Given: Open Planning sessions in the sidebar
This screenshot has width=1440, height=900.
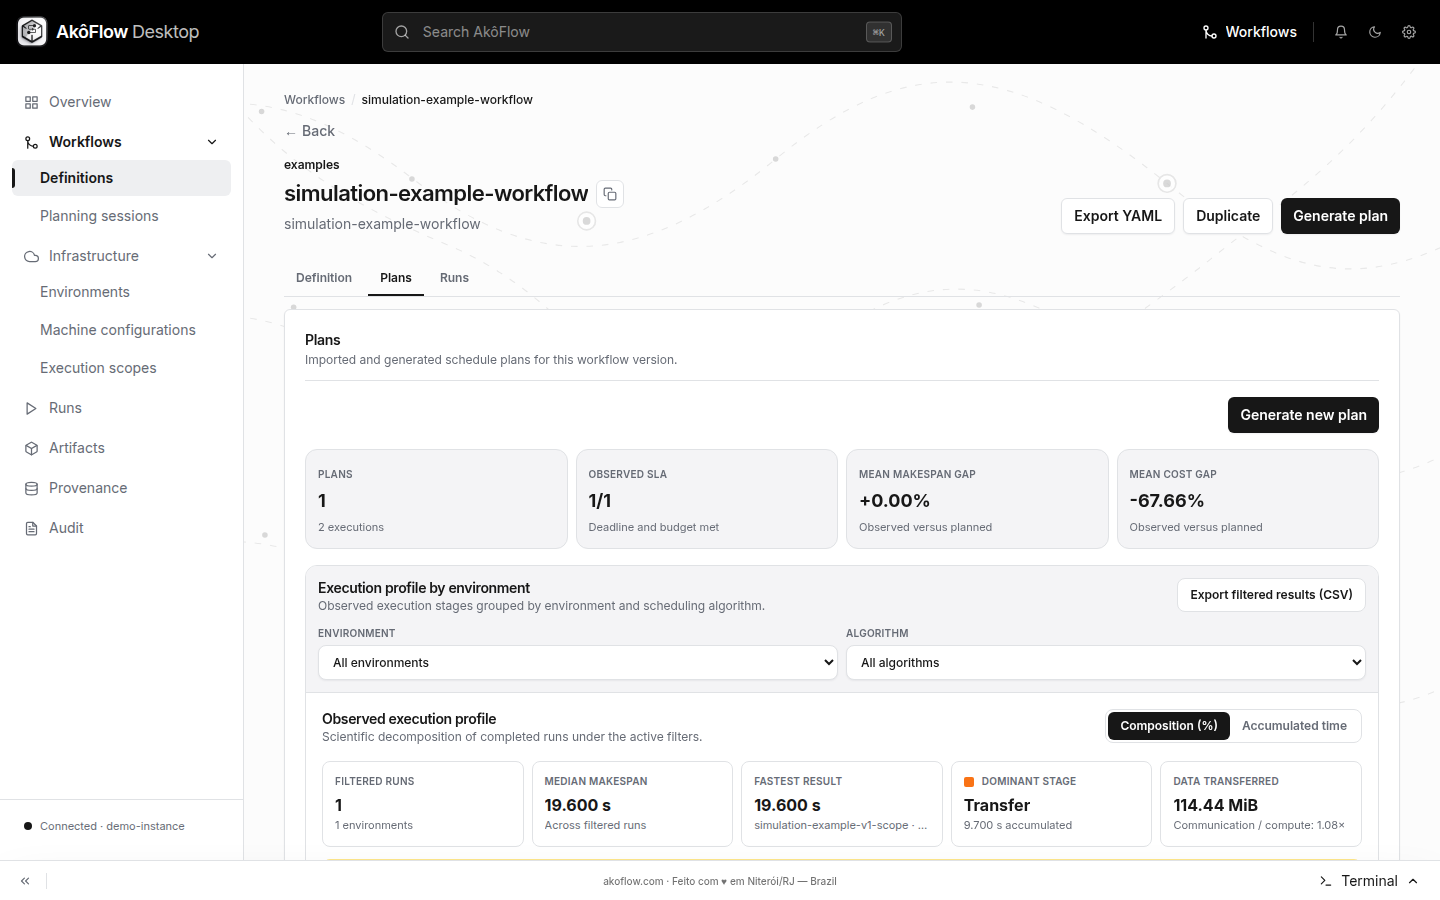Looking at the screenshot, I should [x=121, y=216].
